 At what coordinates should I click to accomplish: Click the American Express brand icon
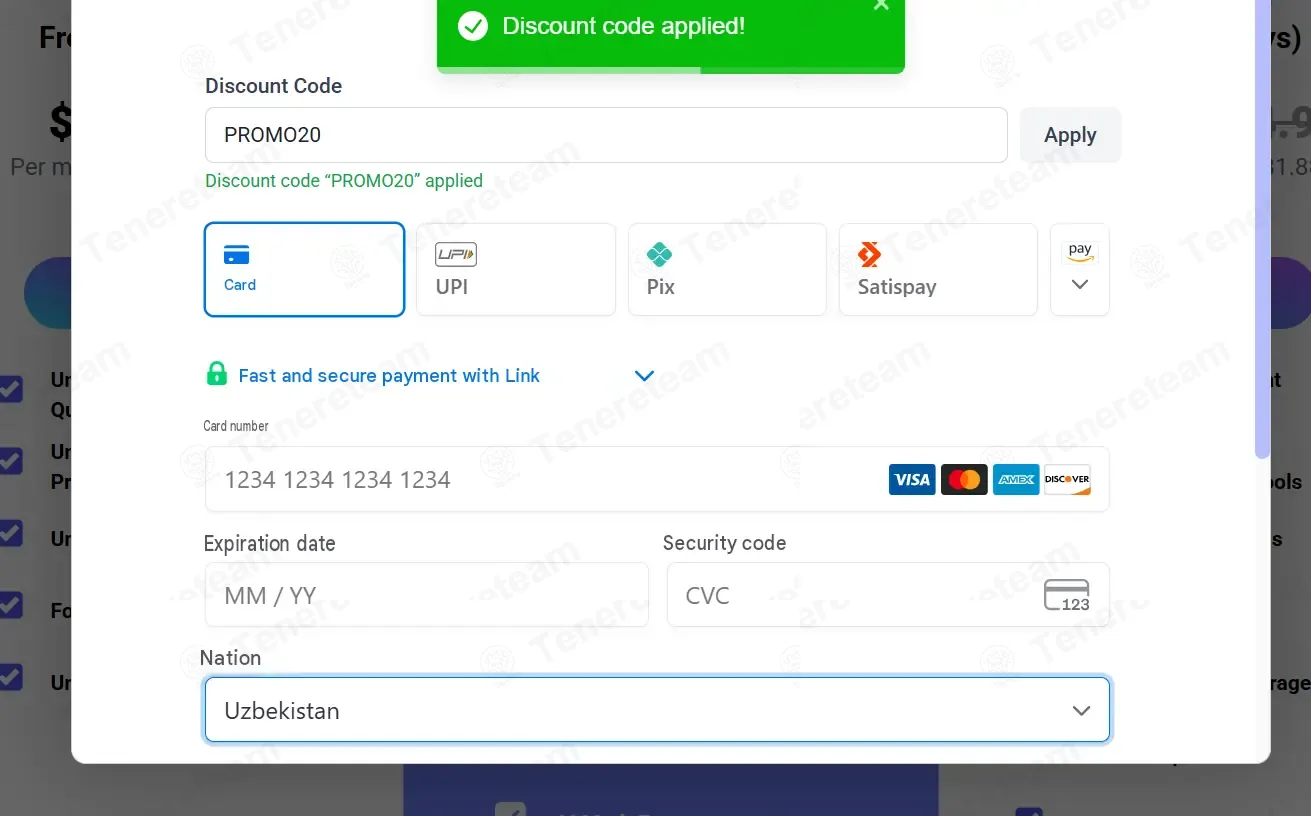[x=1016, y=480]
